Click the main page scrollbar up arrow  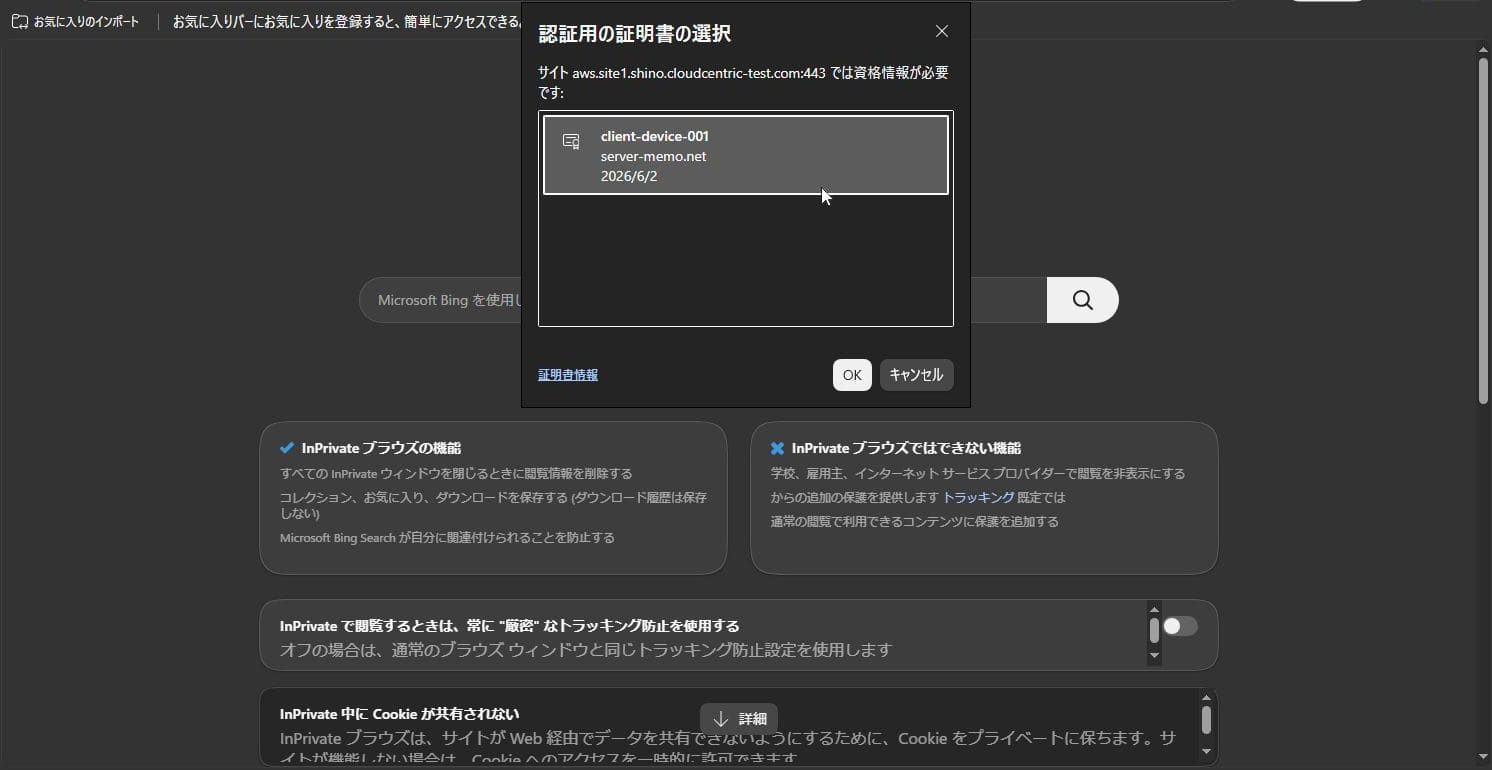[1483, 48]
